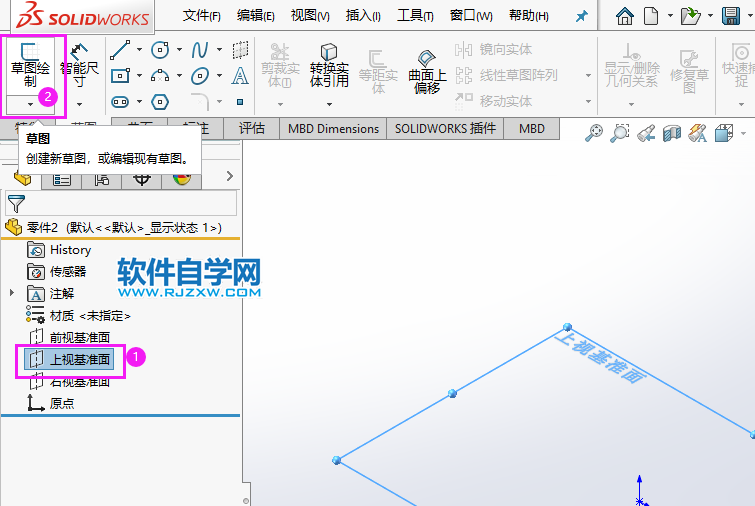
Task: Select the Line sketch tool
Action: (x=120, y=50)
